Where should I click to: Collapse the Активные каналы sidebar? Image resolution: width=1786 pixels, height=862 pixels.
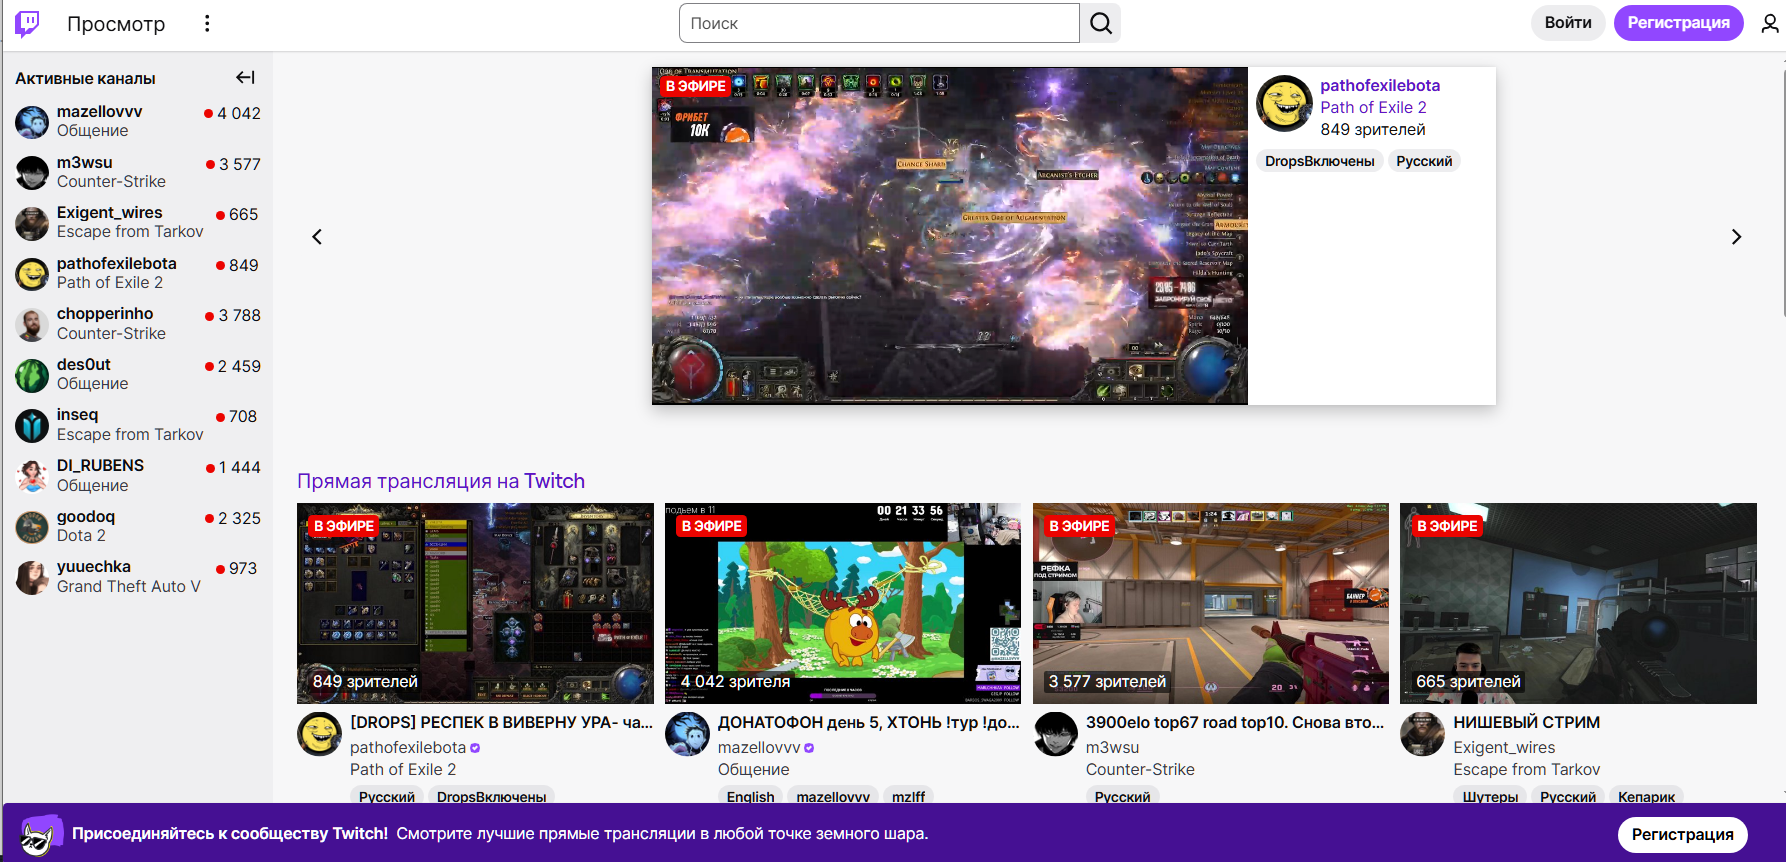point(245,77)
